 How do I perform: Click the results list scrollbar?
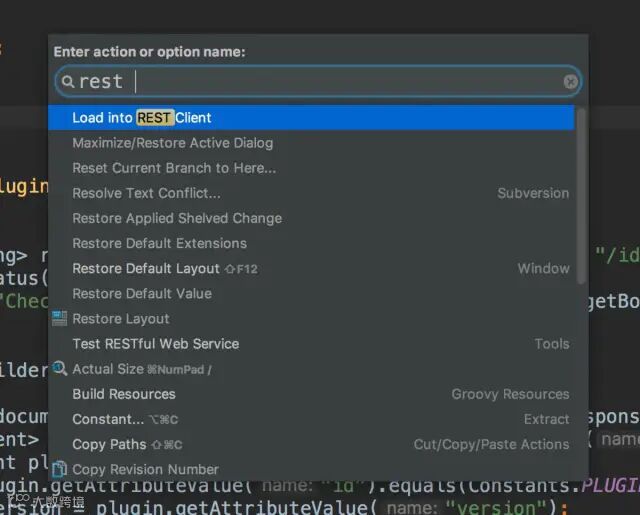pyautogui.click(x=582, y=196)
